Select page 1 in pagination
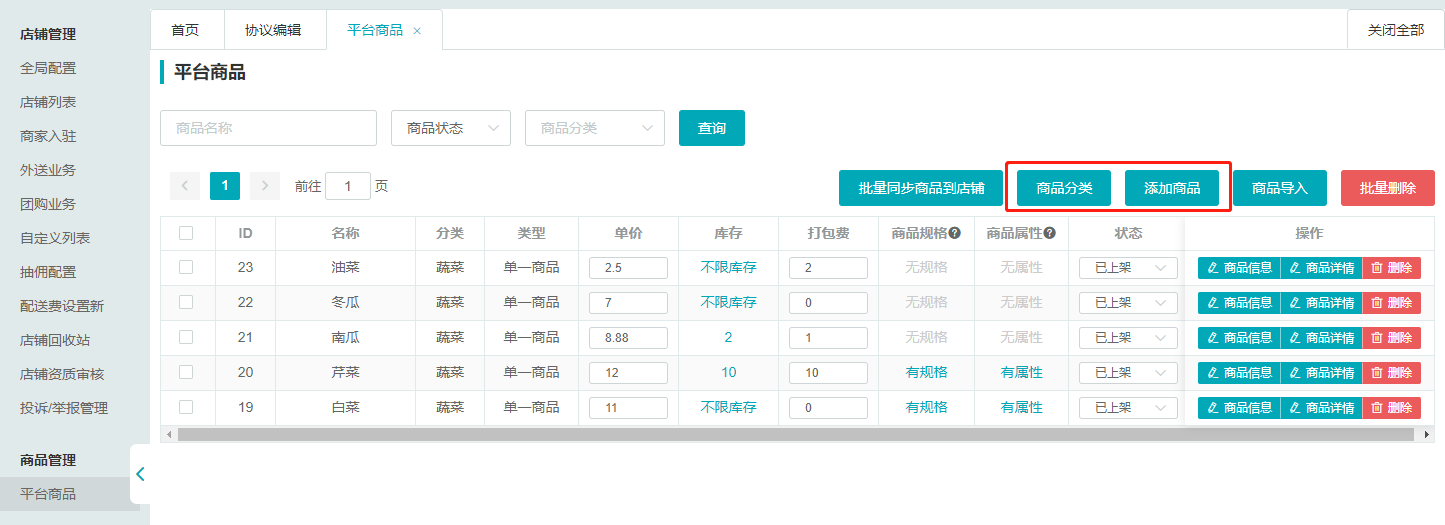This screenshot has width=1445, height=525. (x=225, y=186)
